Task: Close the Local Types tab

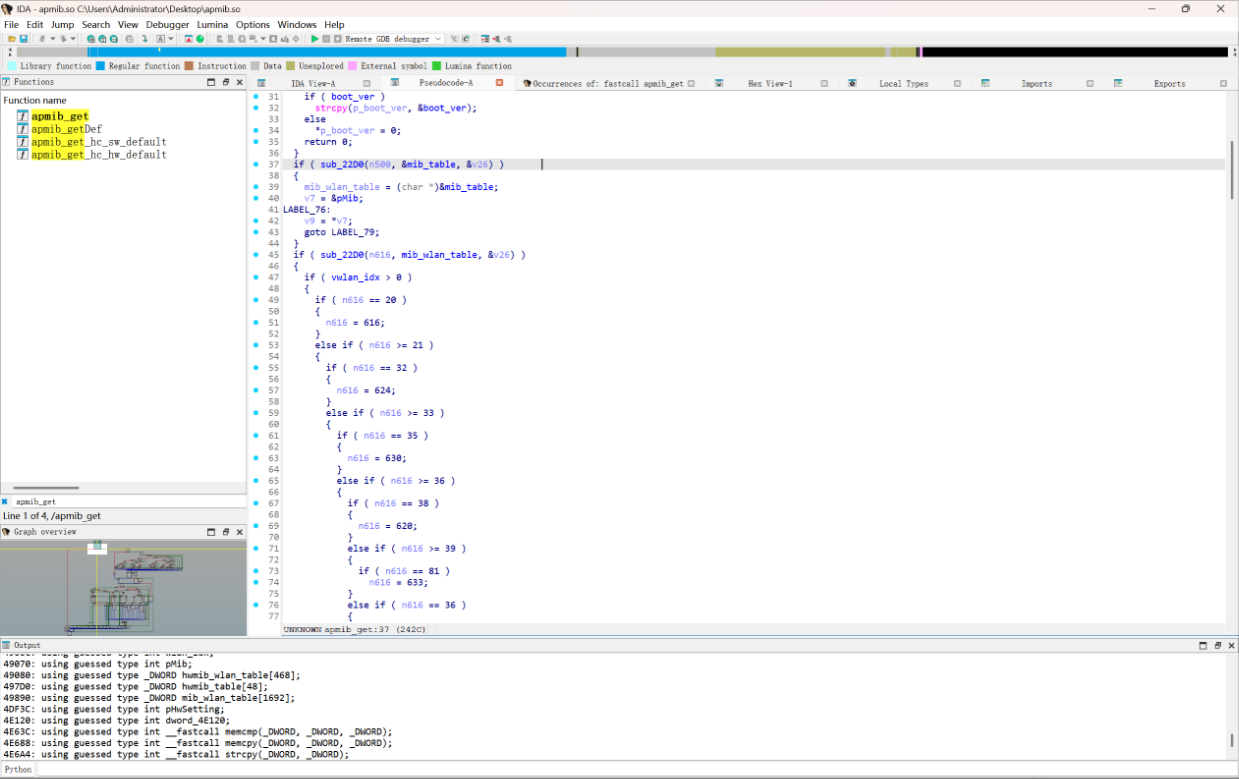Action: 959,84
